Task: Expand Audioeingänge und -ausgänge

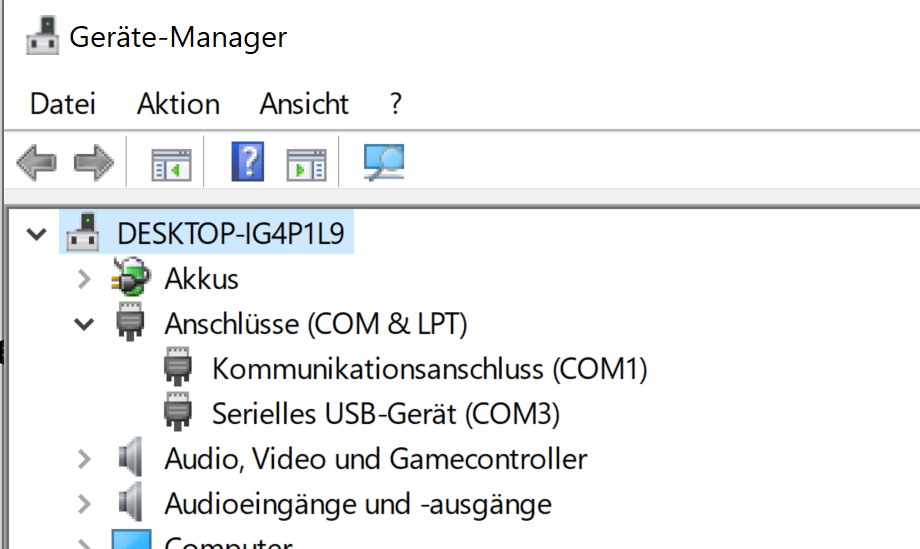Action: (84, 504)
